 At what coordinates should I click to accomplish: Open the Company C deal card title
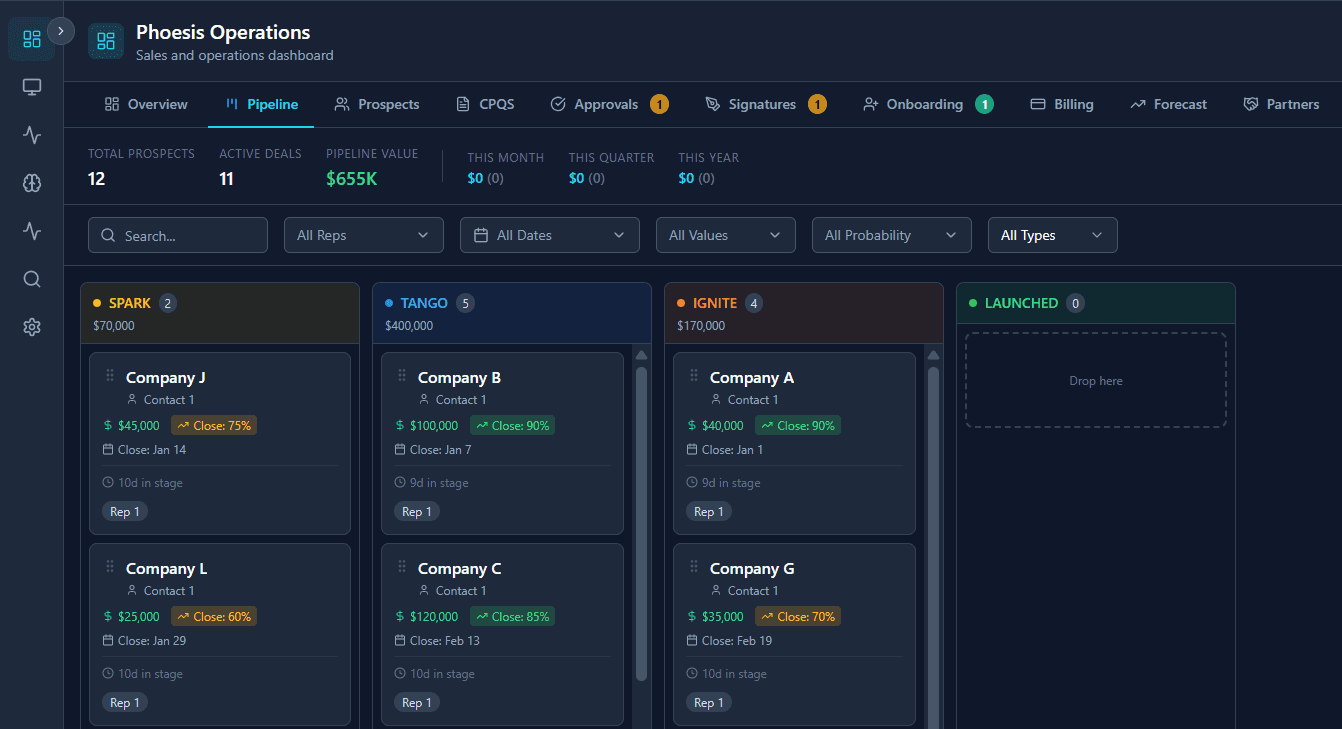[x=460, y=568]
